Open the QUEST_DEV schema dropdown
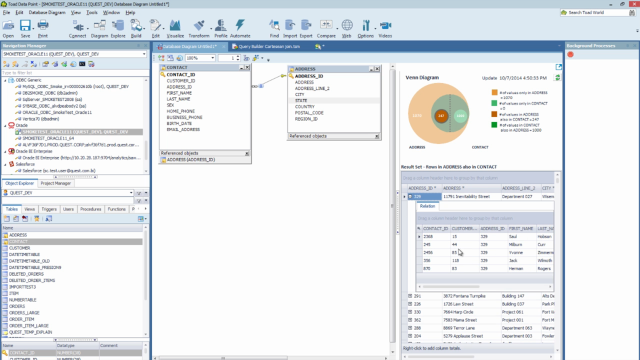Image resolution: width=640 pixels, height=360 pixels. (x=131, y=193)
